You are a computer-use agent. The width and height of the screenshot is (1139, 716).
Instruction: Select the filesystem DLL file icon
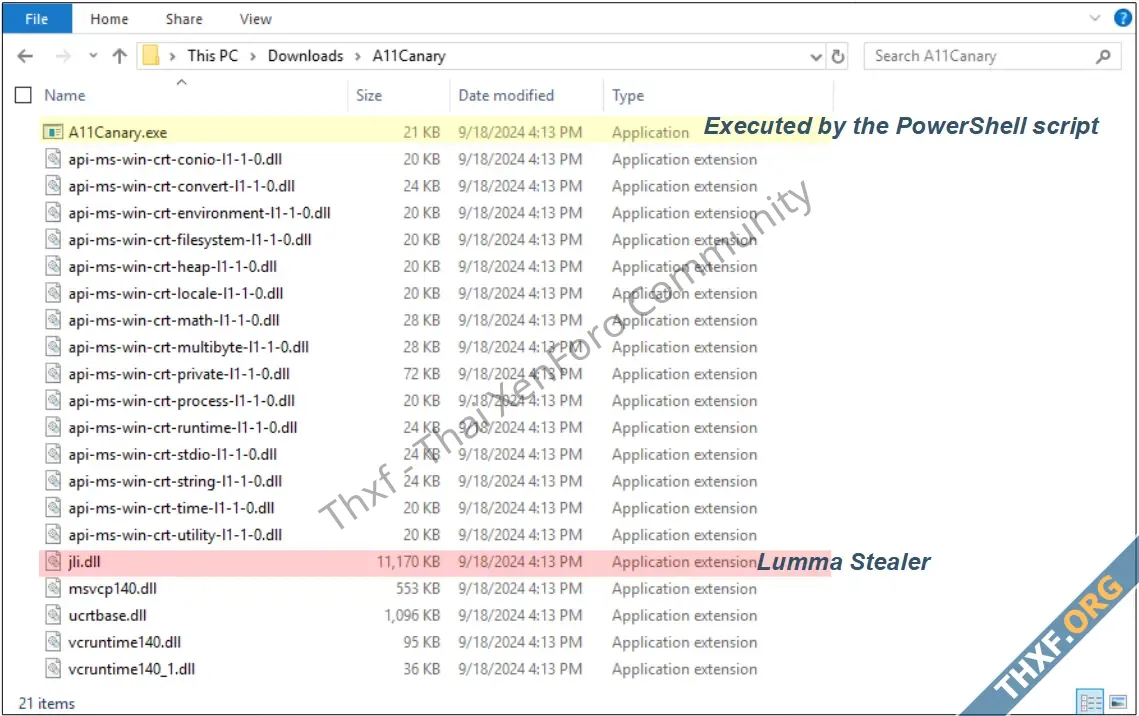(x=53, y=240)
